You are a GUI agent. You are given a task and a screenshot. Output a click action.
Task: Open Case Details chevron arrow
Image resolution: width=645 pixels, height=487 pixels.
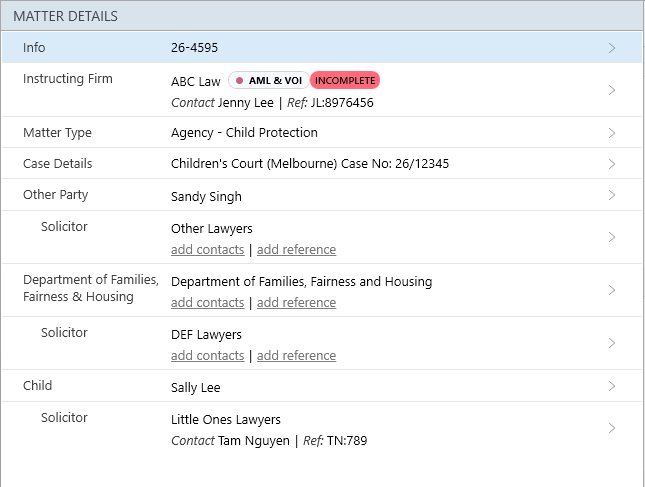tap(612, 164)
